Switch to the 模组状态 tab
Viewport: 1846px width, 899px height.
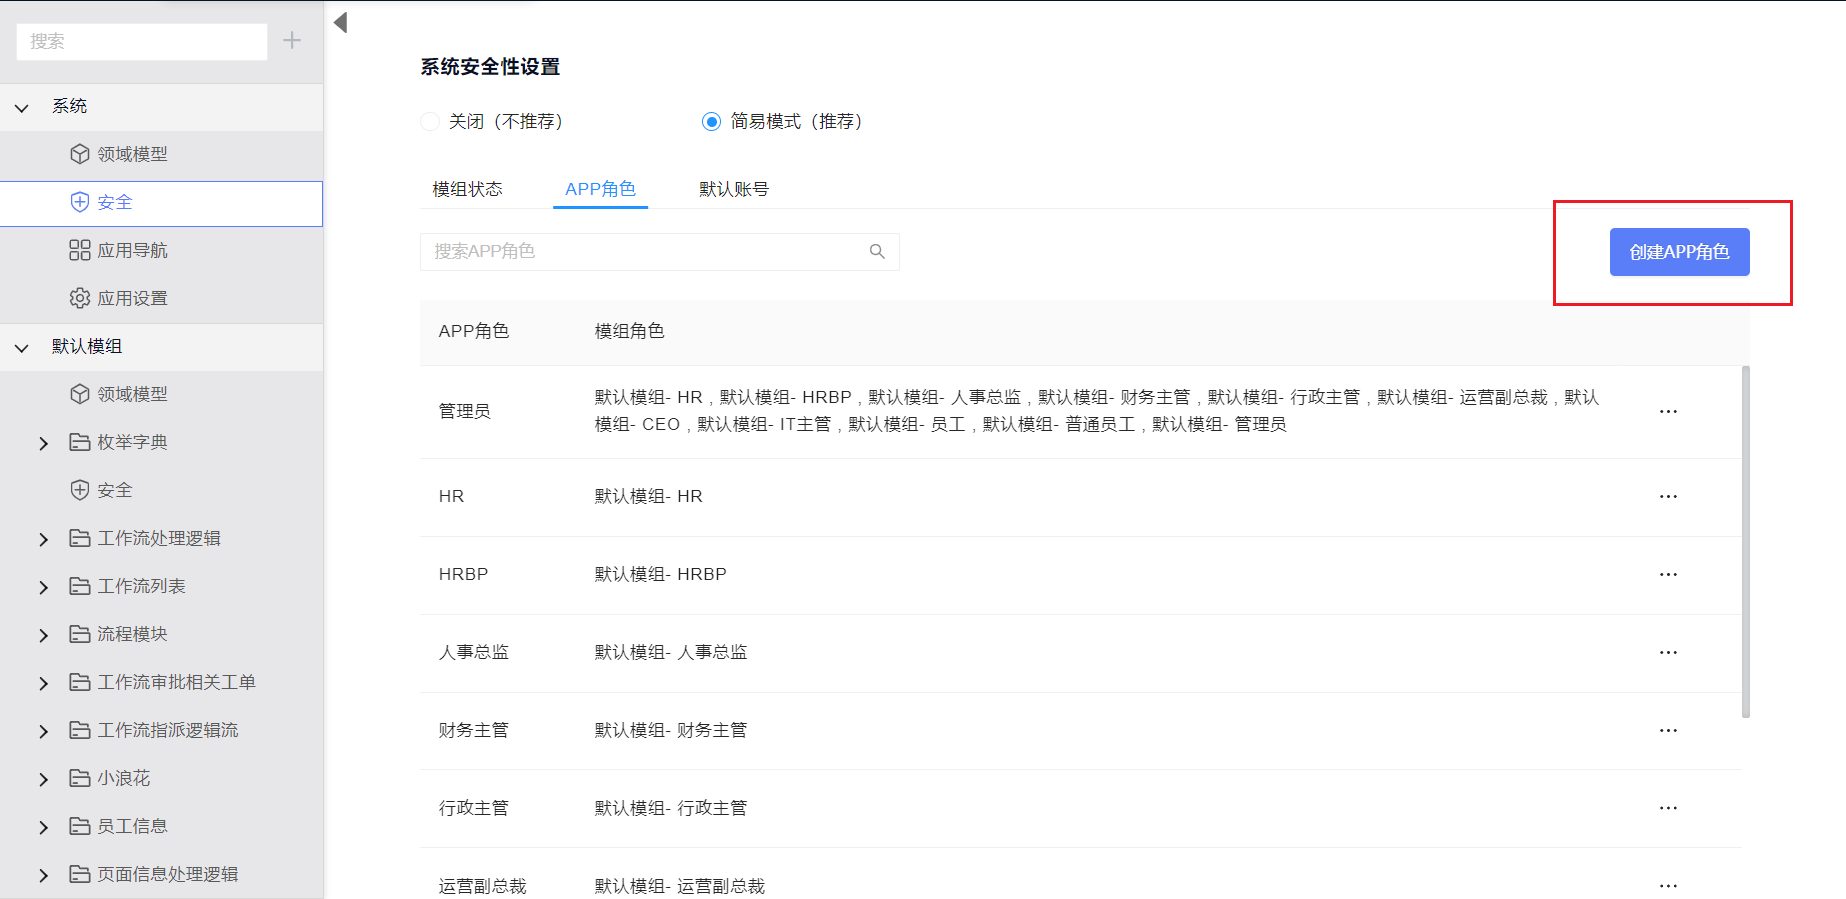pos(467,189)
